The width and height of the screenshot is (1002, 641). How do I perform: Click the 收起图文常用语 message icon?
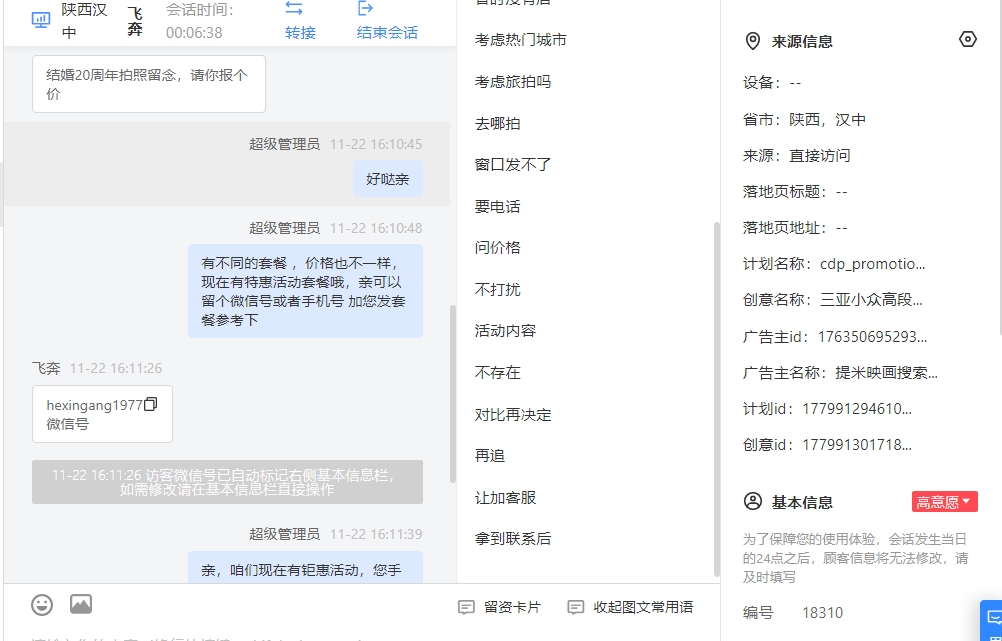576,607
